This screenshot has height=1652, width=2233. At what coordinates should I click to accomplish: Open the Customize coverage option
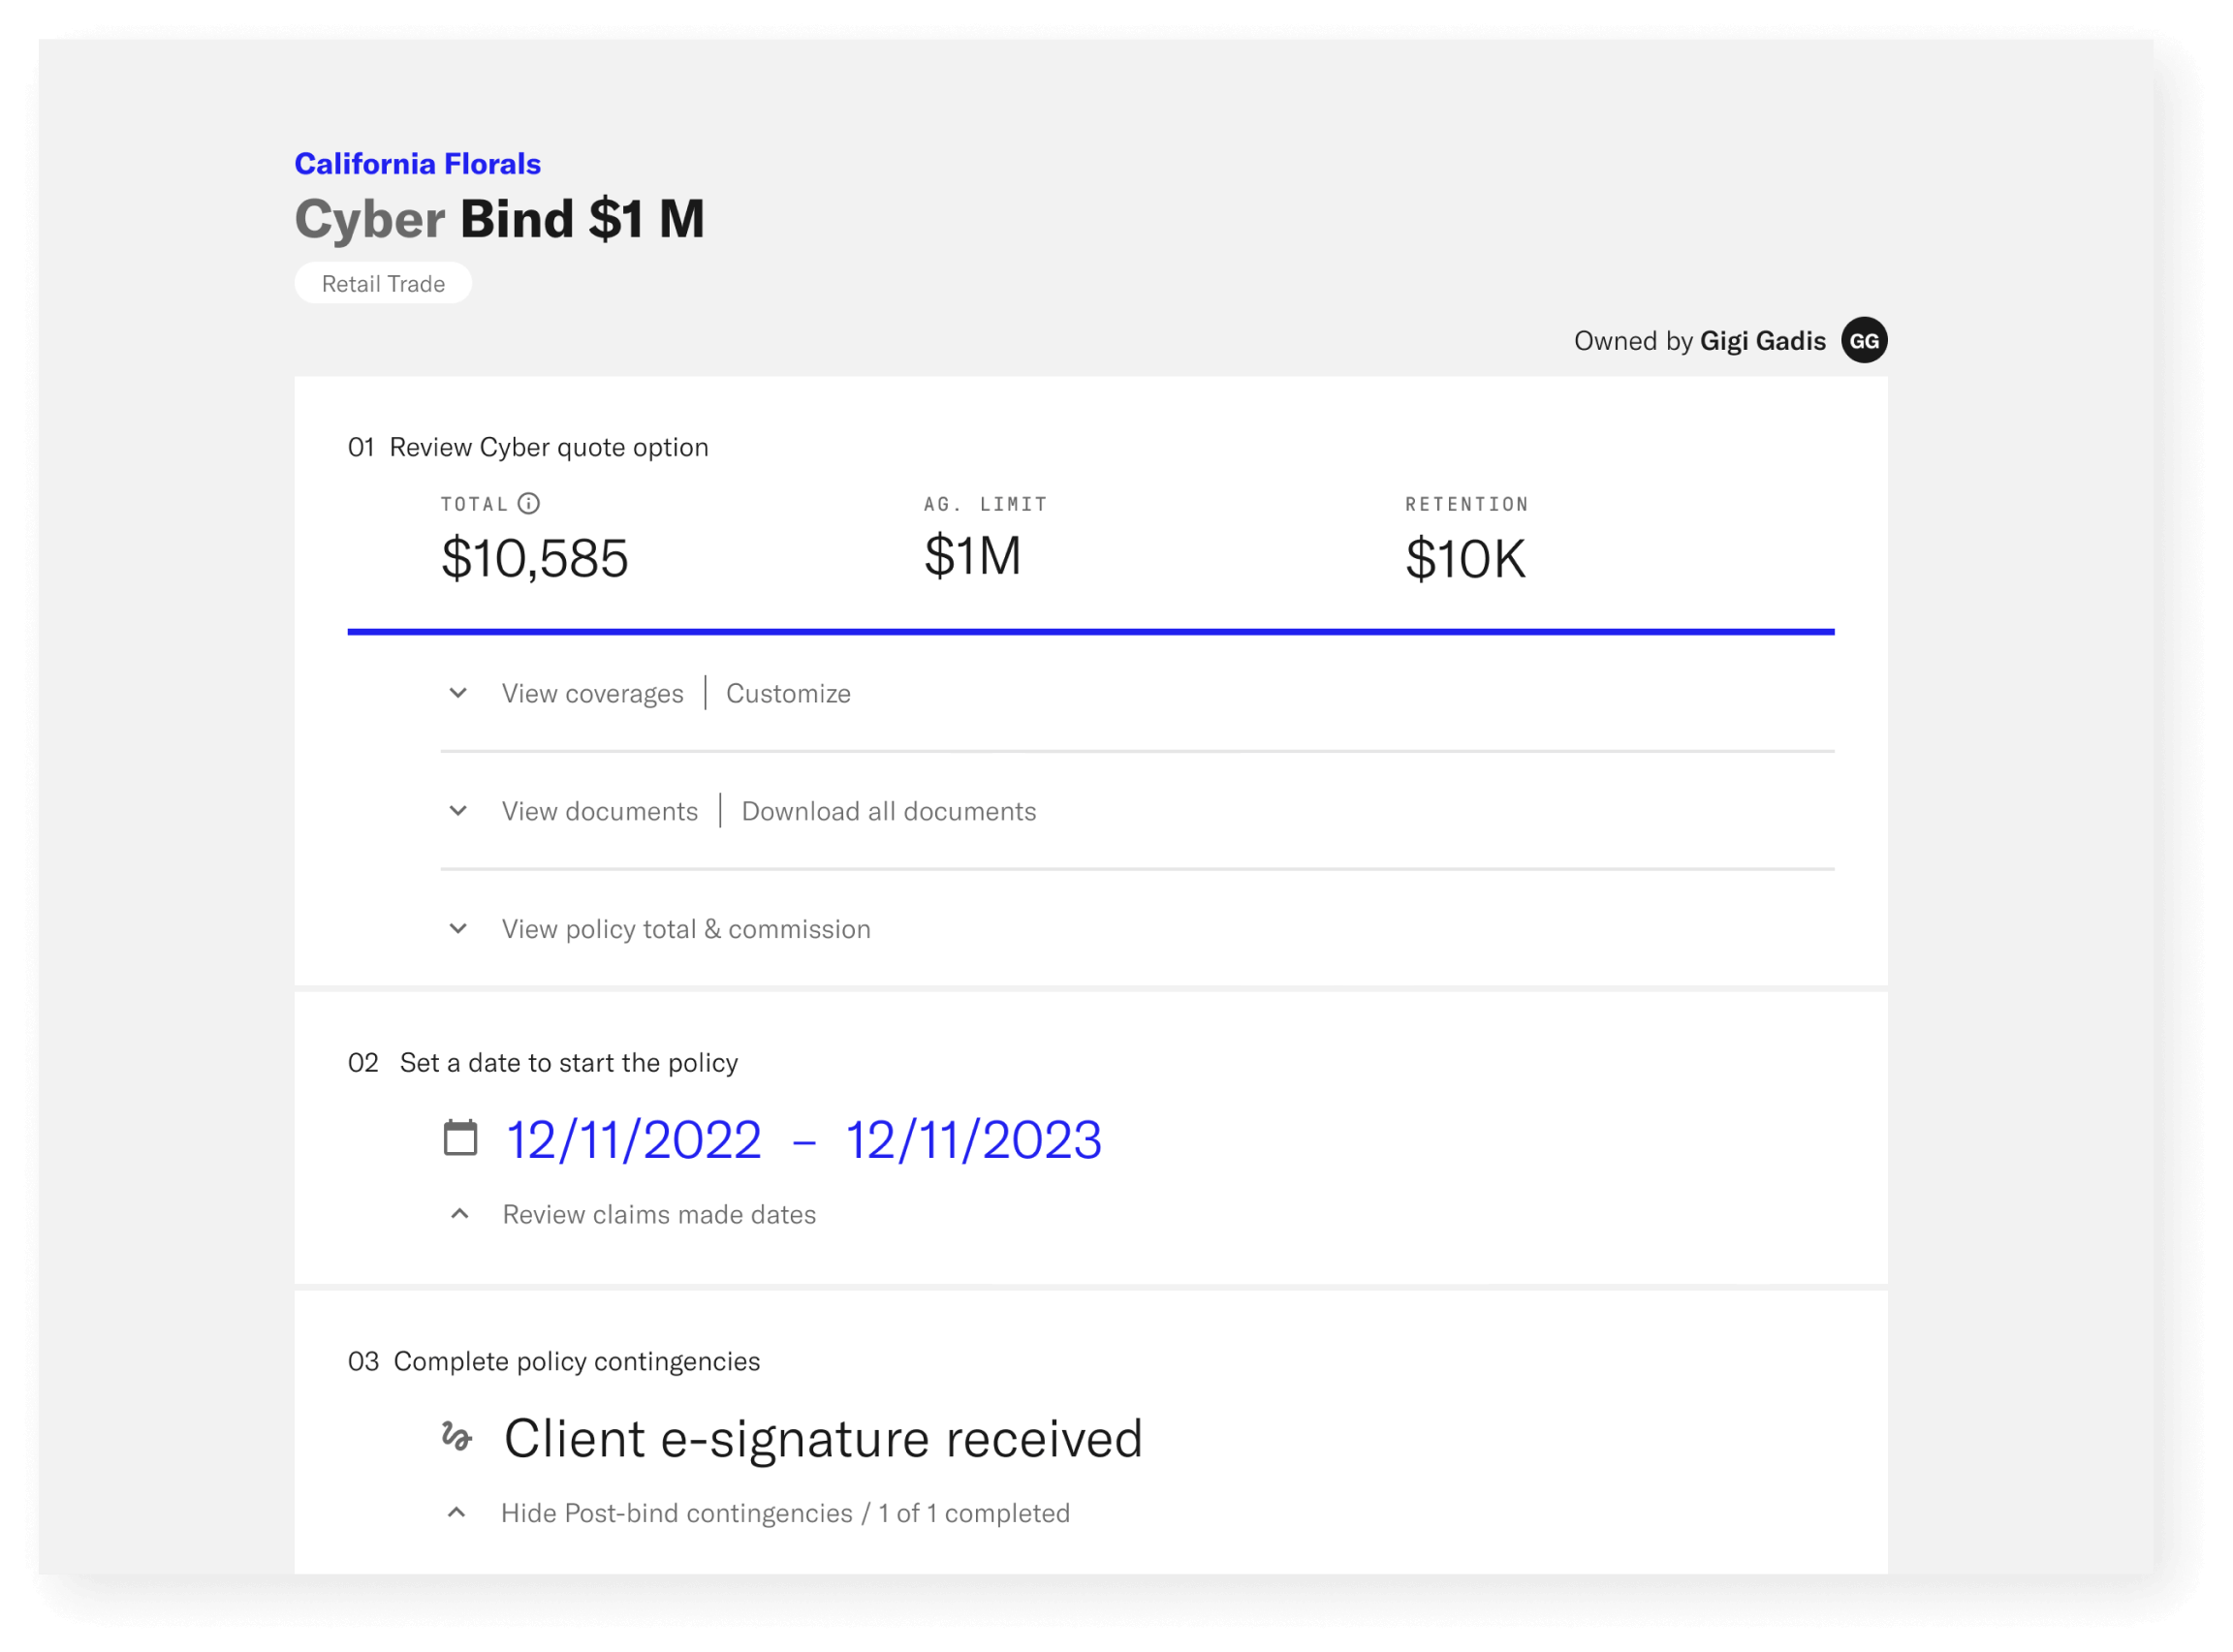788,693
